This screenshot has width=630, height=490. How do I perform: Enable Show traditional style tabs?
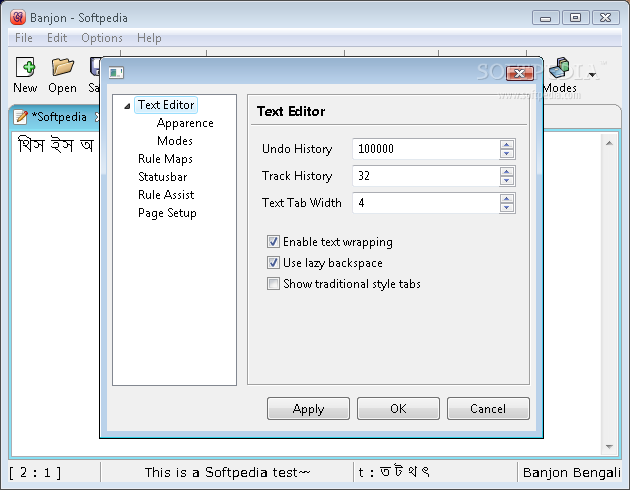click(273, 284)
